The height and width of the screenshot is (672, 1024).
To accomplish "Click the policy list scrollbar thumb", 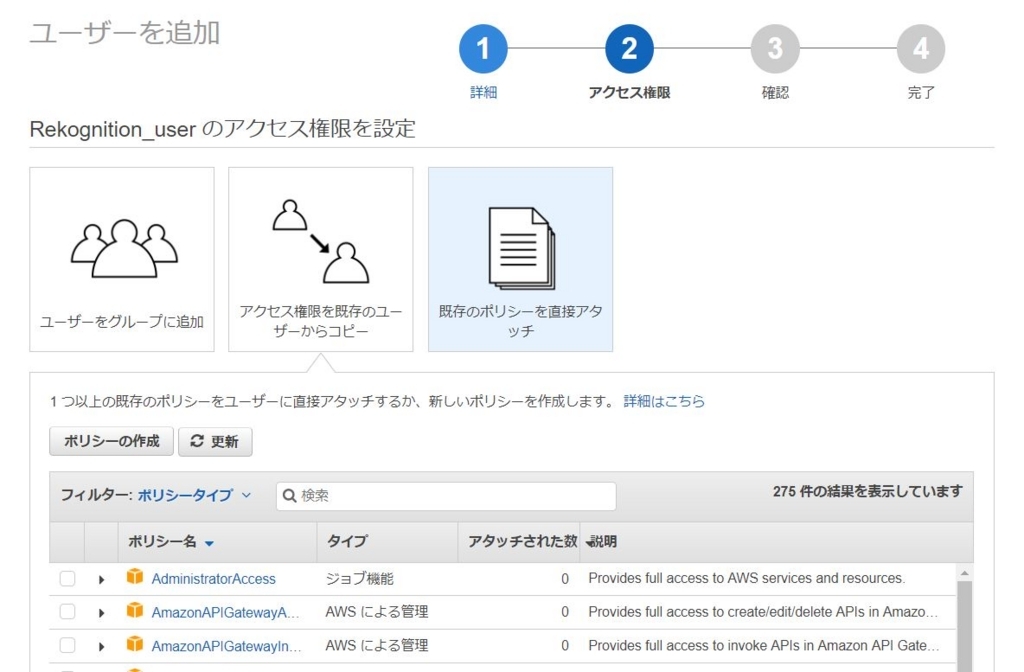I will pyautogui.click(x=965, y=626).
